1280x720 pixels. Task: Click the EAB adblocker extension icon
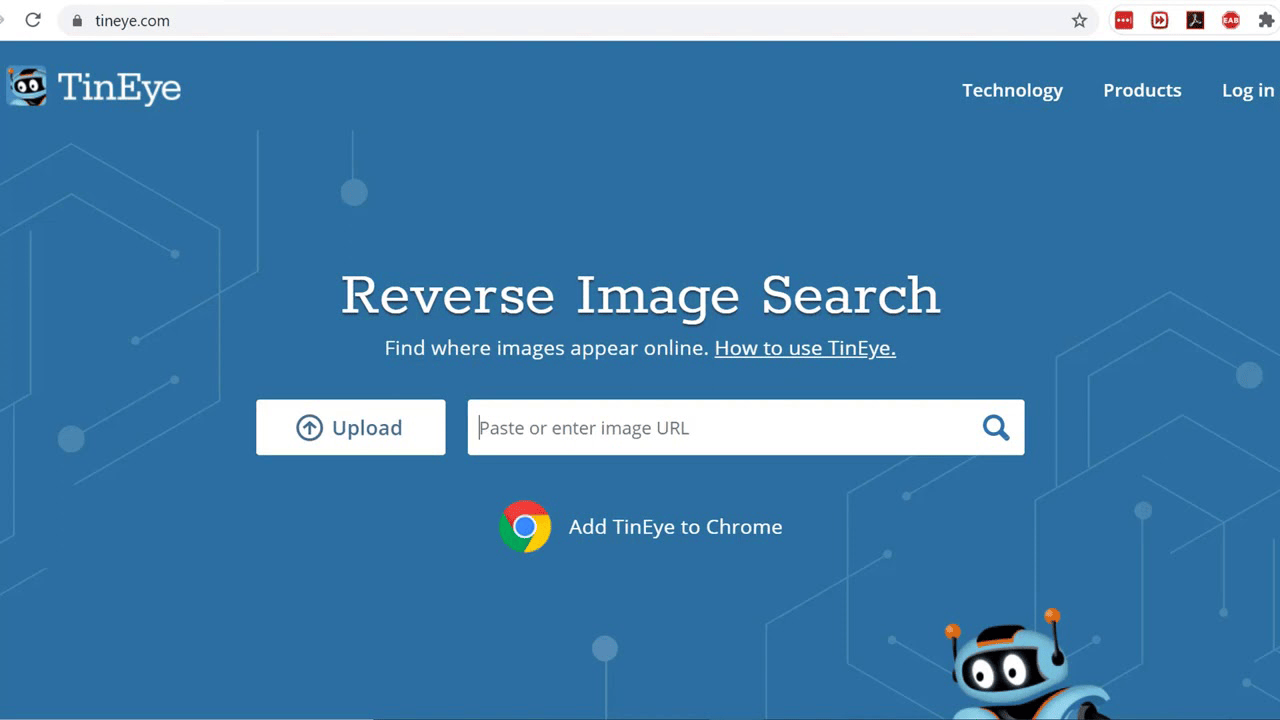coord(1231,20)
